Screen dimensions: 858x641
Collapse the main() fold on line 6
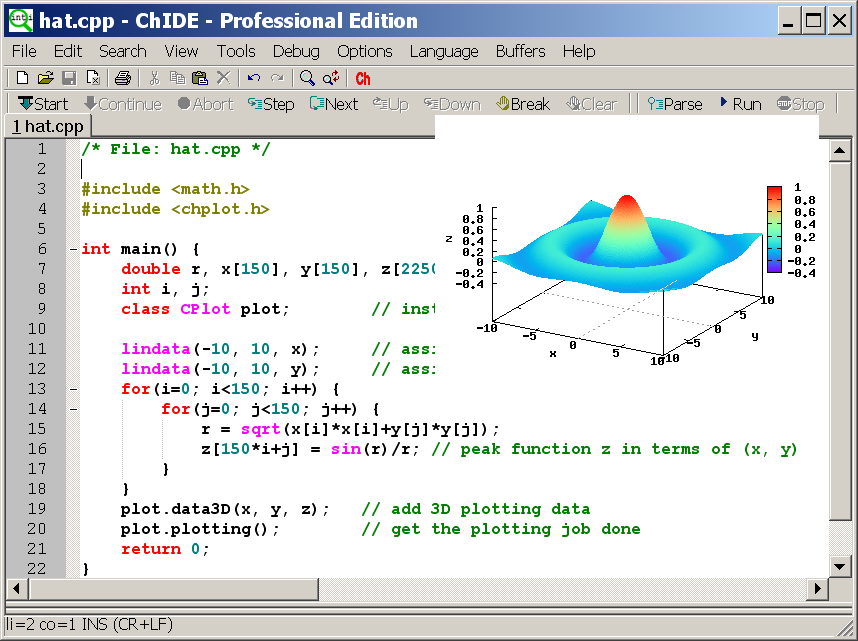[x=73, y=250]
